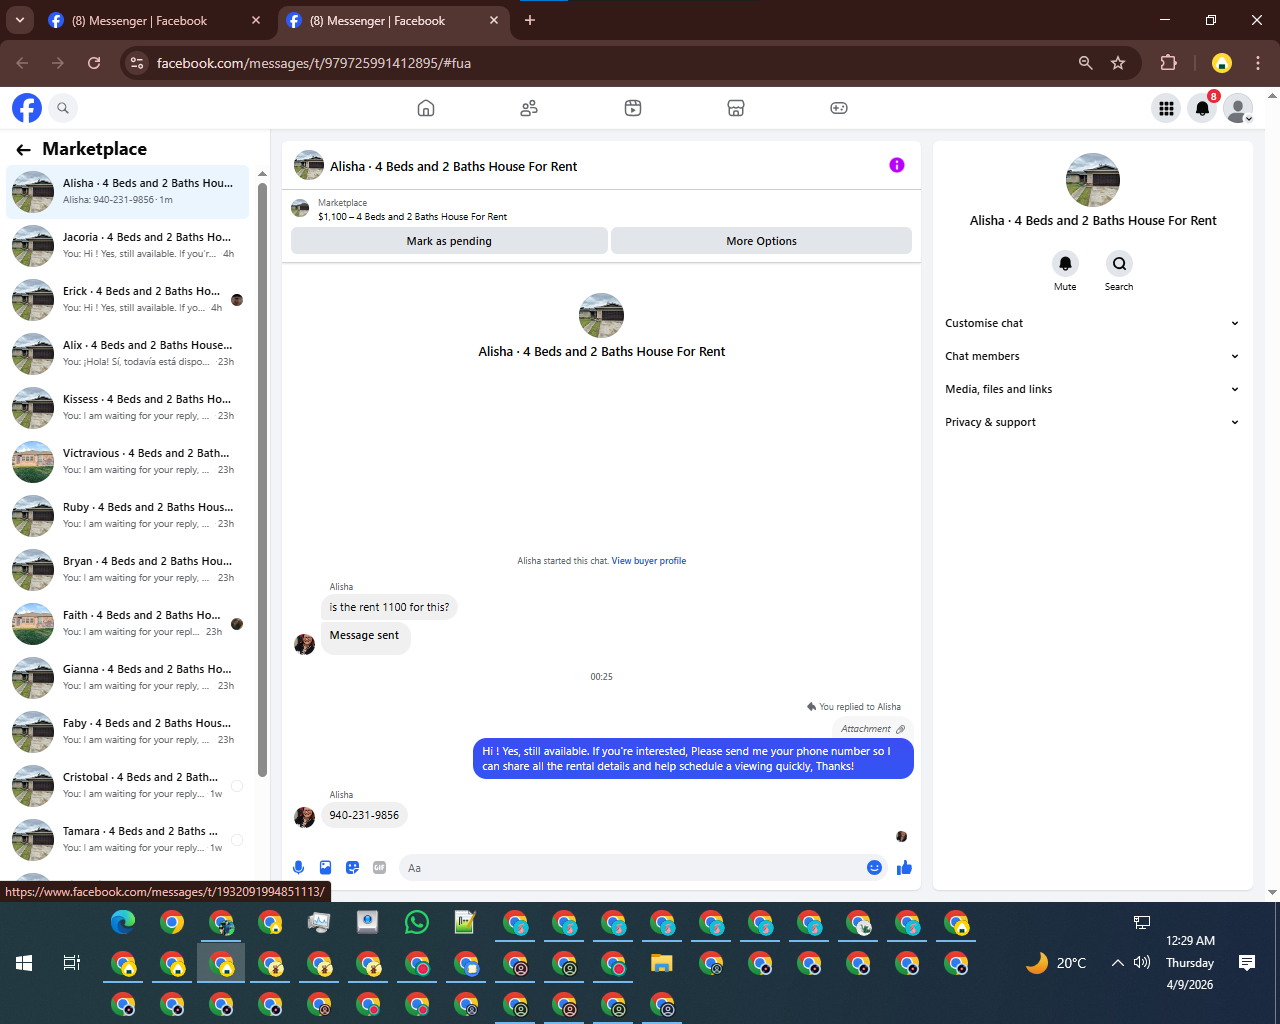Mute the Alisha chat bell icon
Screen dimensions: 1280x1024
tap(1065, 263)
